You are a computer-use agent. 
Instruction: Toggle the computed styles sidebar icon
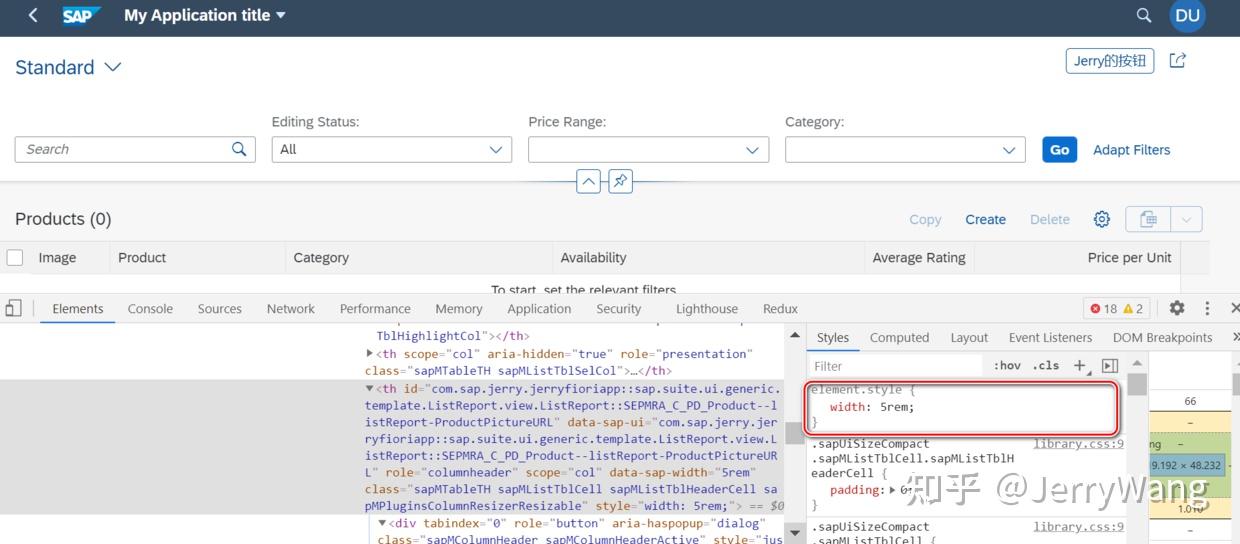[x=1110, y=366]
